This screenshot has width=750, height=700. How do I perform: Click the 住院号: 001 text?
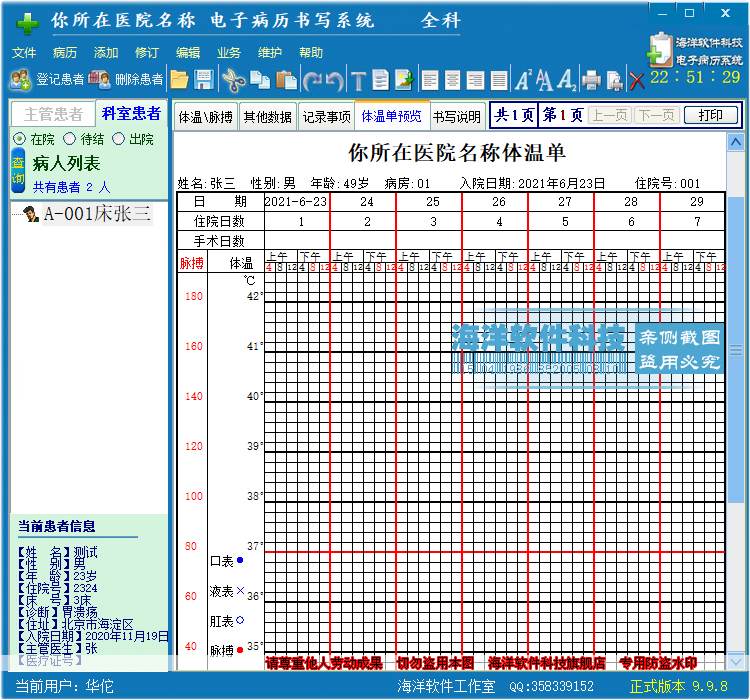(667, 183)
